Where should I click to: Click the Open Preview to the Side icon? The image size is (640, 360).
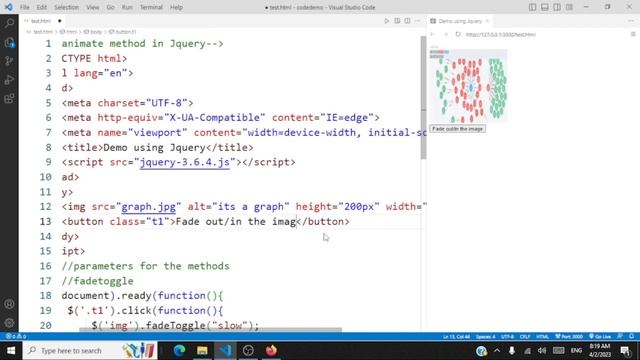coord(397,21)
